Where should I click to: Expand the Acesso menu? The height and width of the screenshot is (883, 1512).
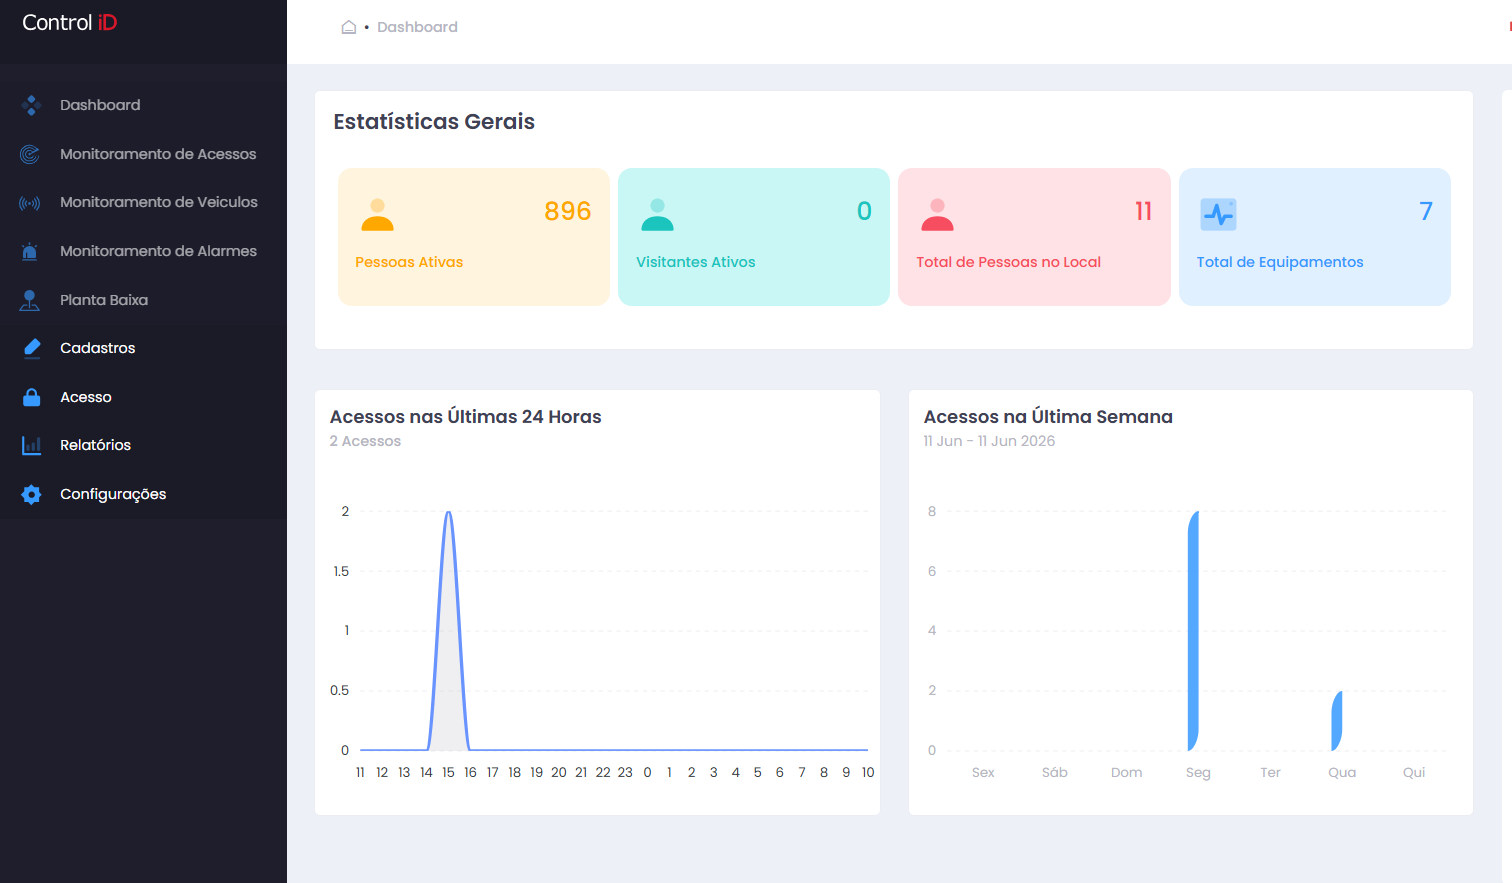point(143,397)
